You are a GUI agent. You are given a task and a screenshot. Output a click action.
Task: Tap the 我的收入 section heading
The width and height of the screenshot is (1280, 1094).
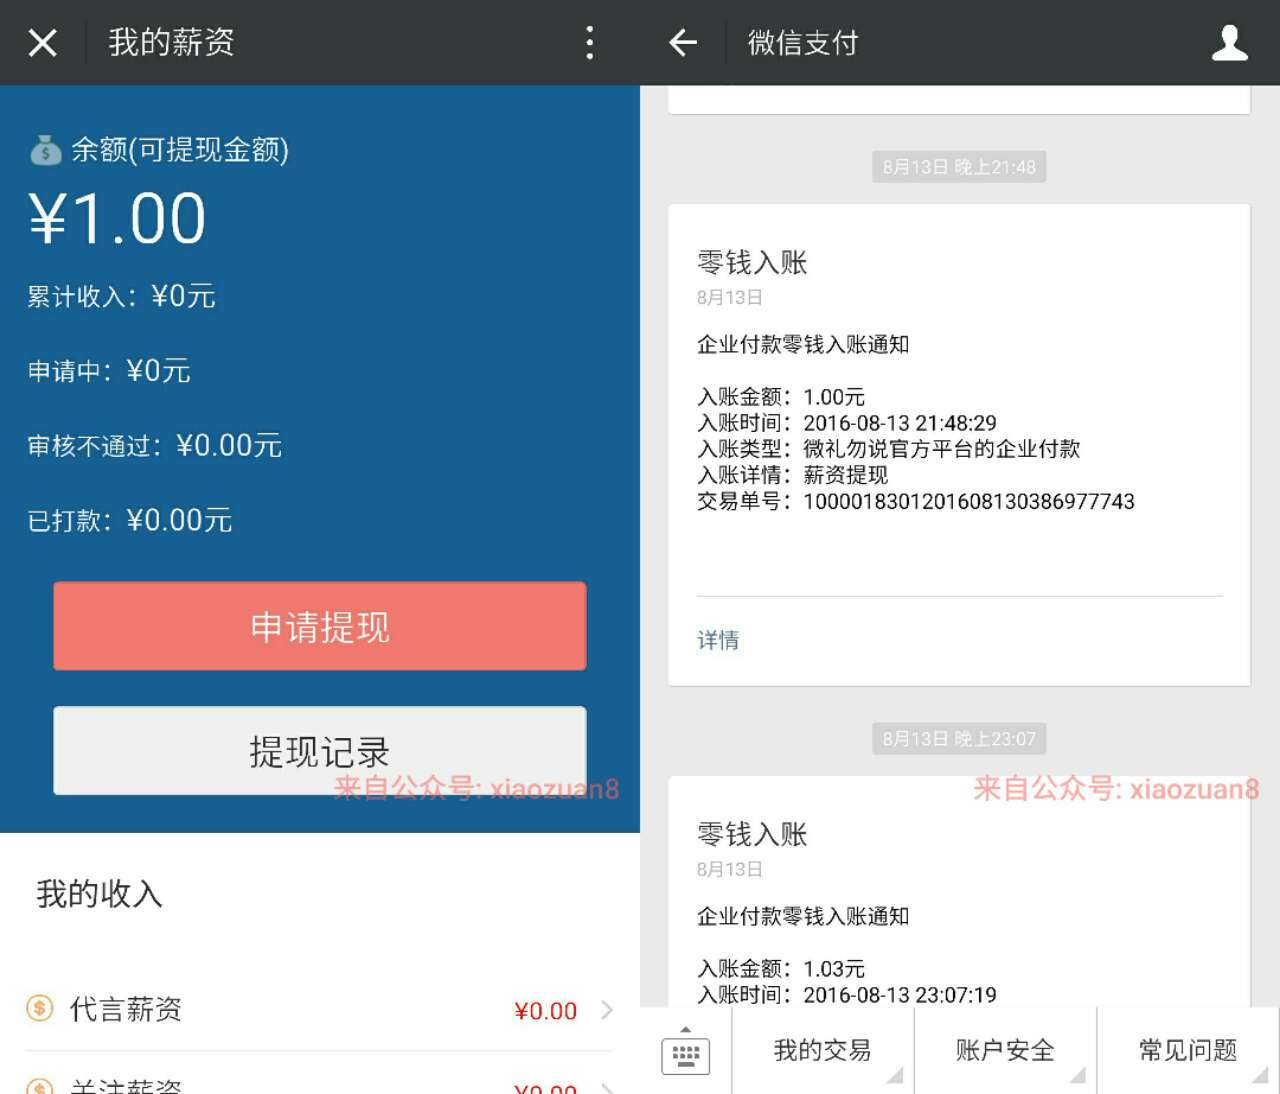point(99,893)
